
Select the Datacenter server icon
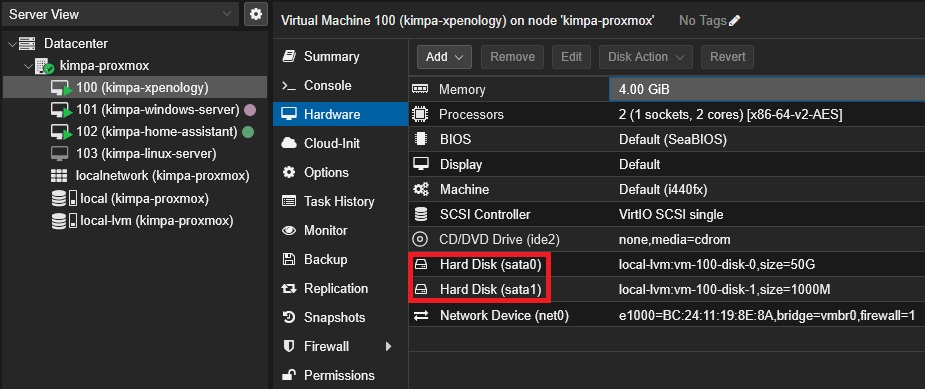point(27,44)
